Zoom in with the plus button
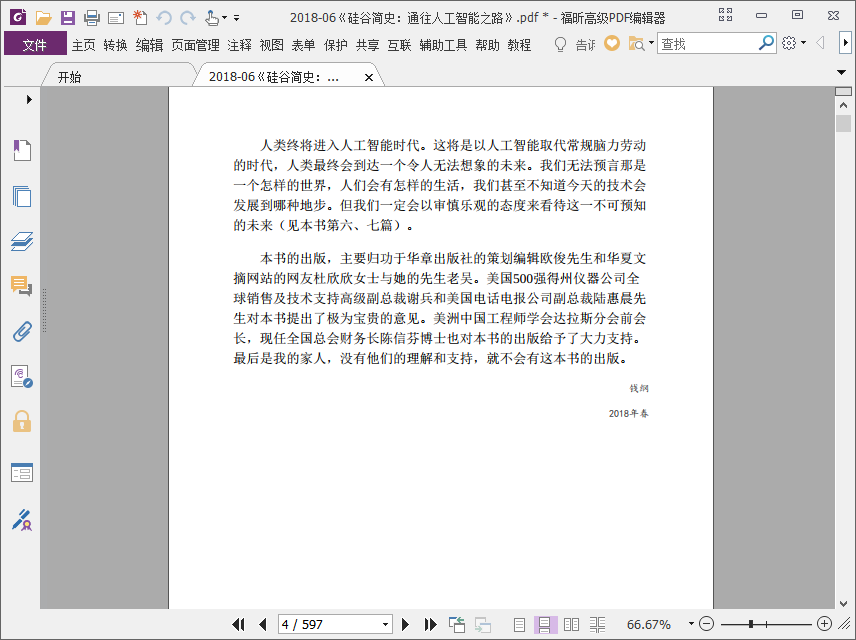Screen dimensions: 856x640 [x=824, y=624]
